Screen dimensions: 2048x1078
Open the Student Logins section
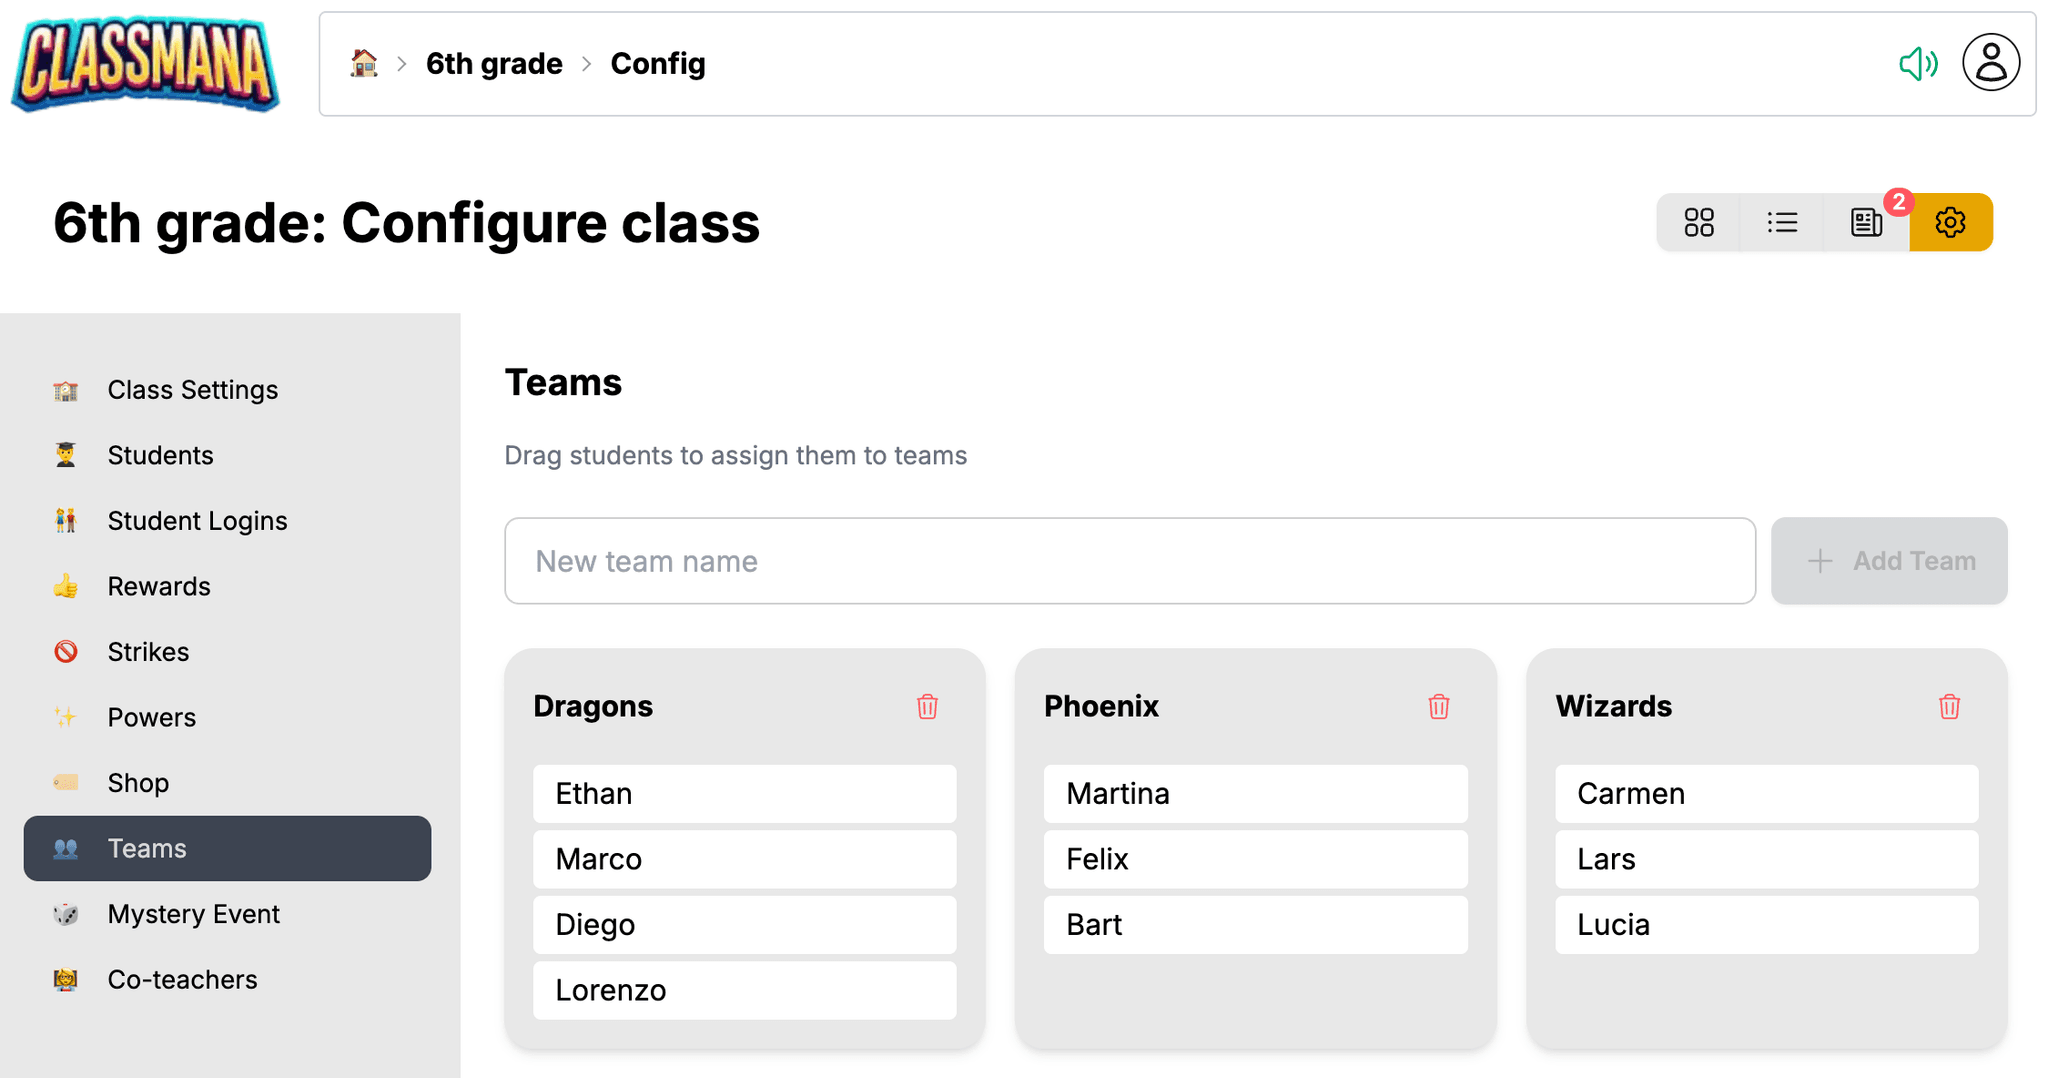[x=196, y=520]
